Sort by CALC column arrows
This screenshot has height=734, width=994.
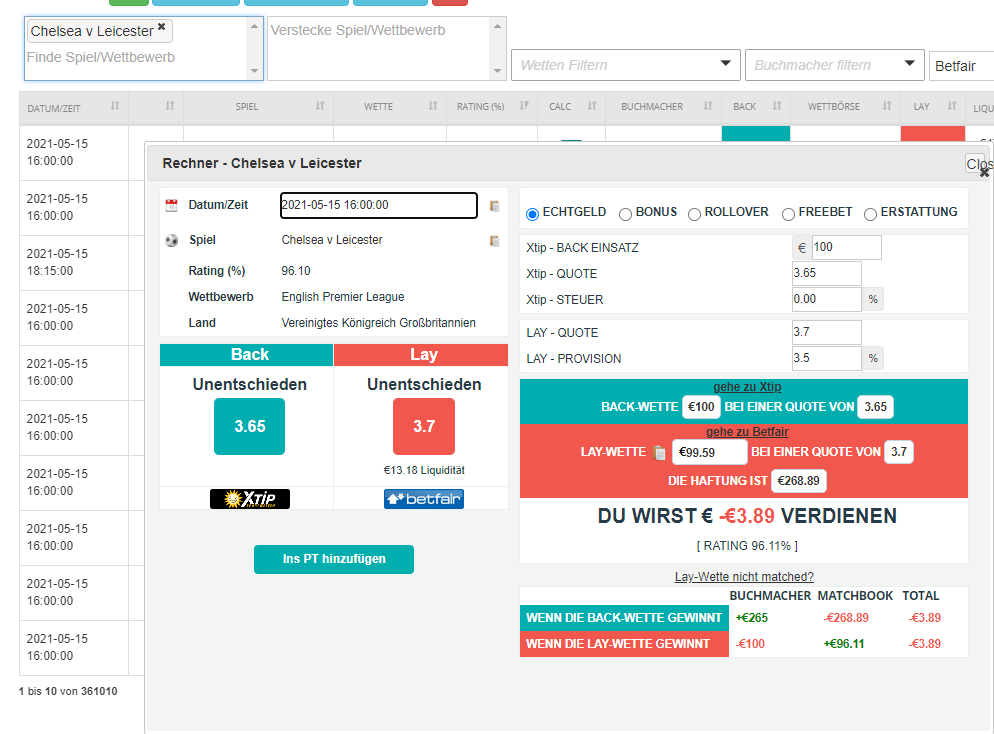coord(591,106)
